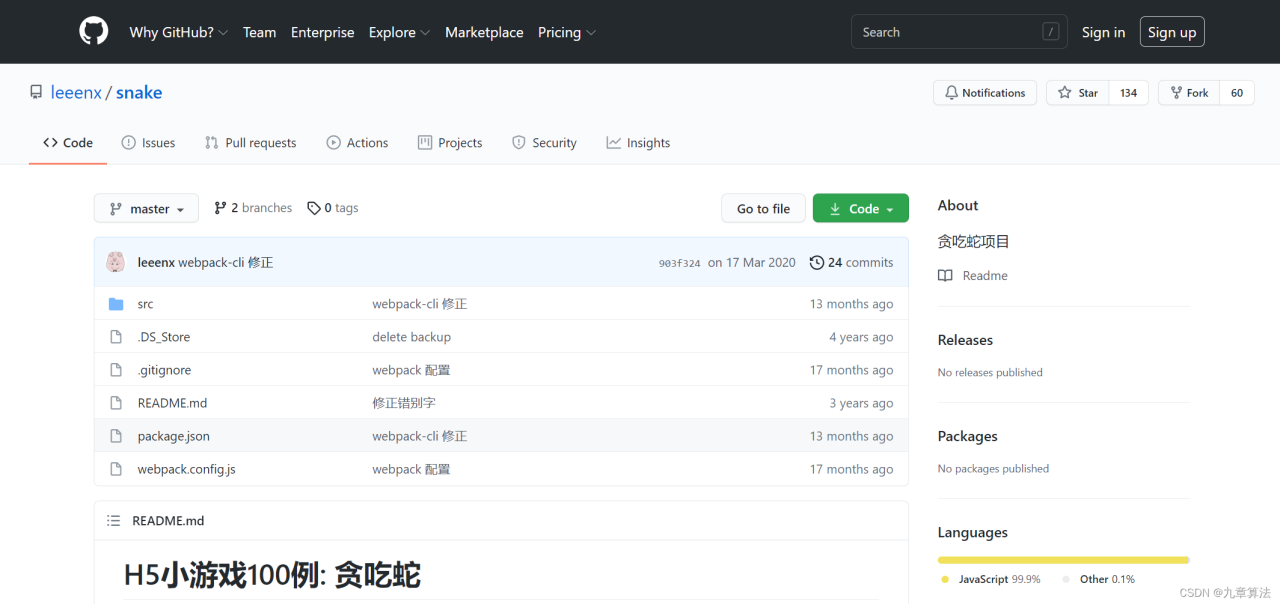
Task: Click the branches icon beside 2 branches
Action: click(x=220, y=208)
